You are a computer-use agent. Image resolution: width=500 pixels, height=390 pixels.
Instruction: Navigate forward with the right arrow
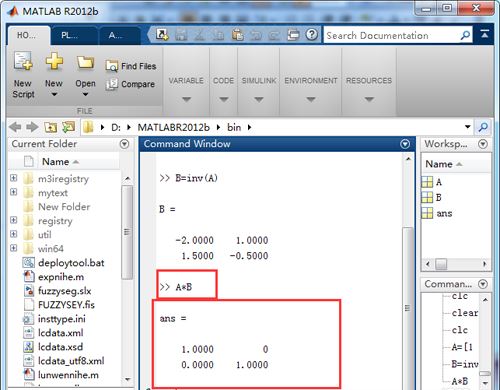[x=32, y=127]
